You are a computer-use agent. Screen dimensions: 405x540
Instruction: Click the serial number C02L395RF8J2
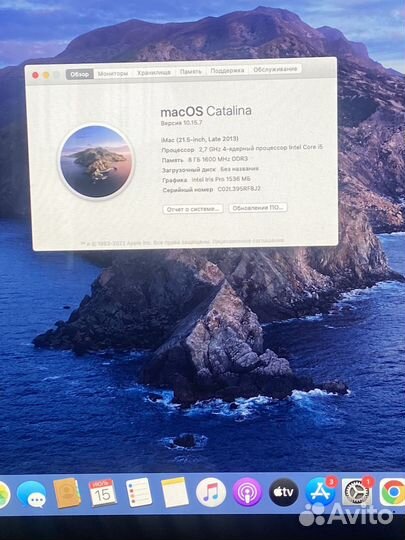point(239,189)
